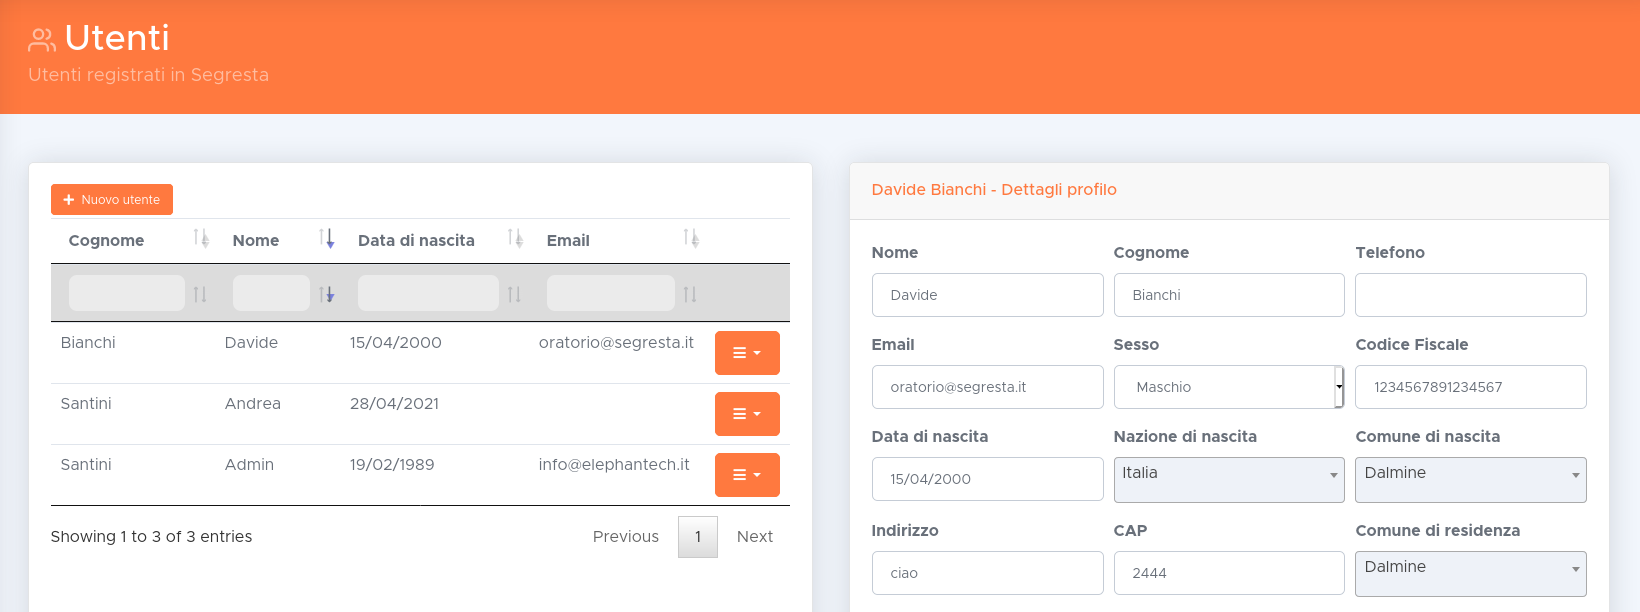Click the sort icon beside Email header

[x=691, y=239]
